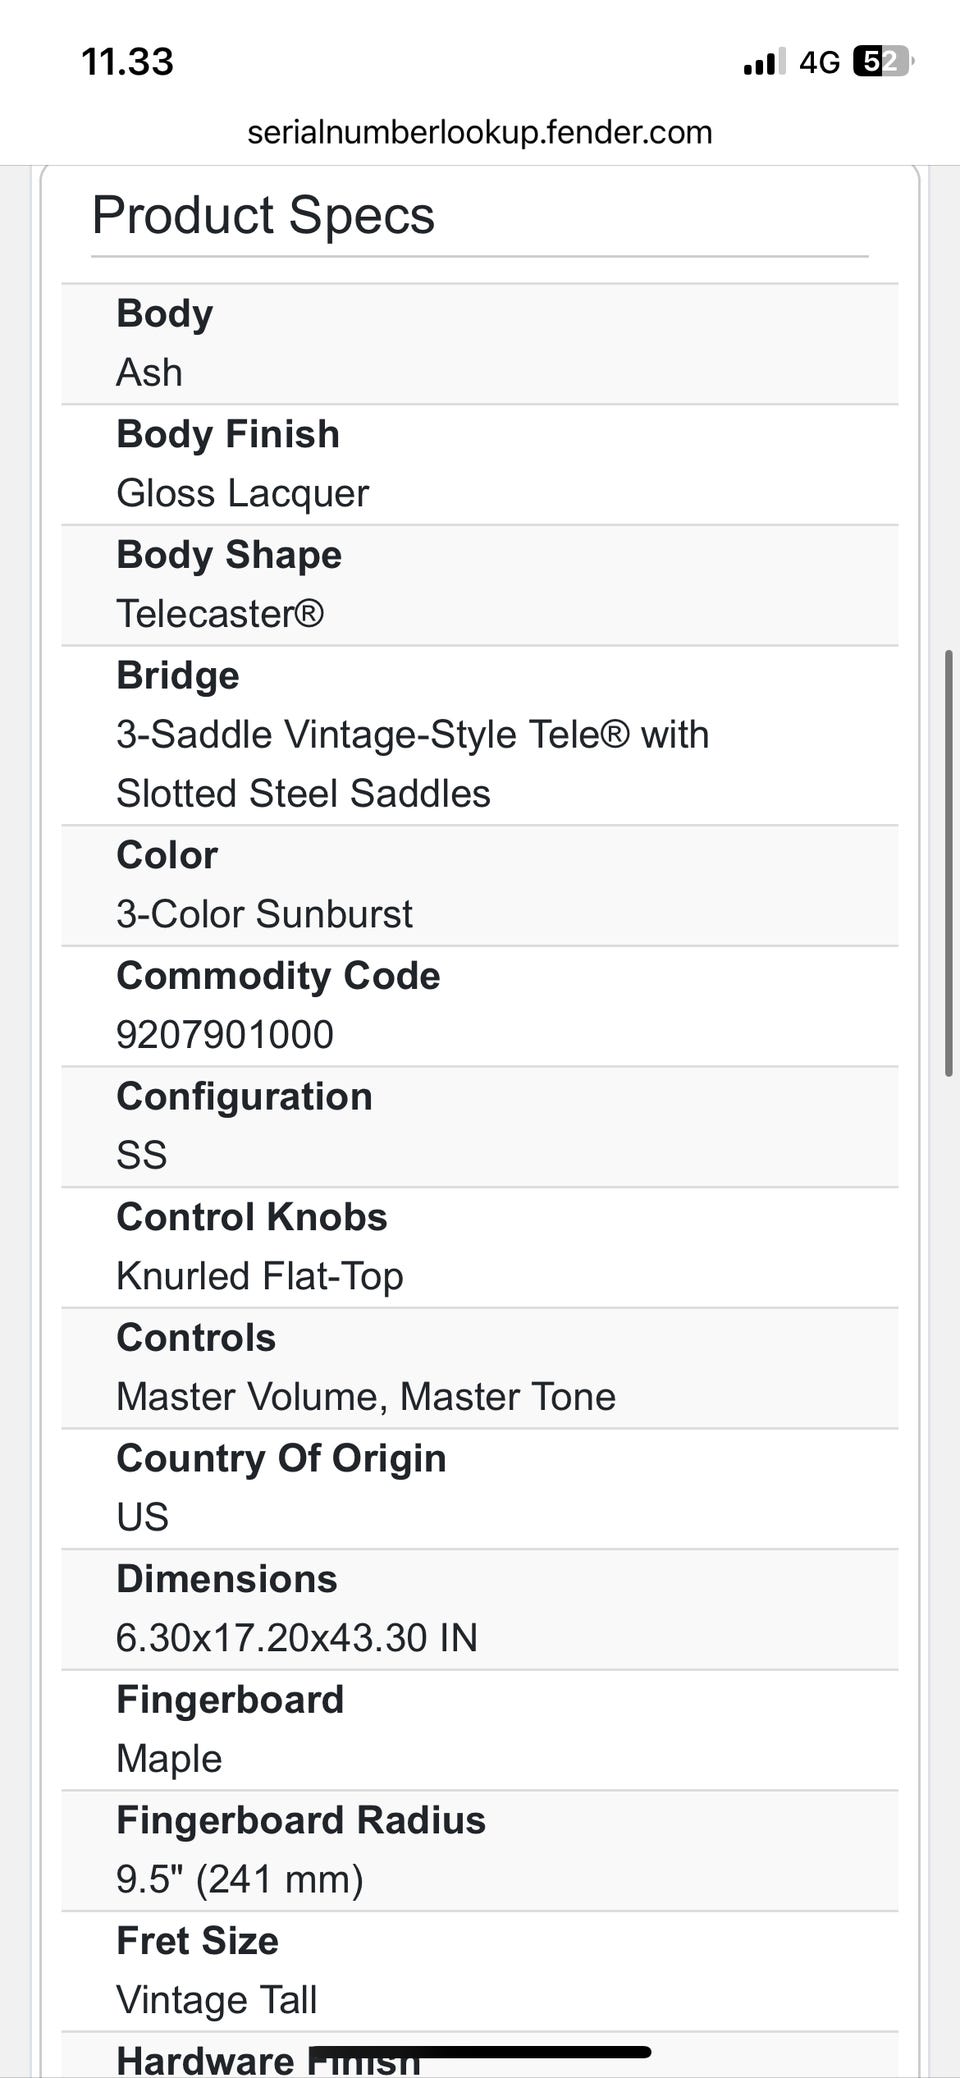Tap the 6.30x17.20x43.30 IN dimensions value
The height and width of the screenshot is (2078, 960).
tap(297, 1638)
